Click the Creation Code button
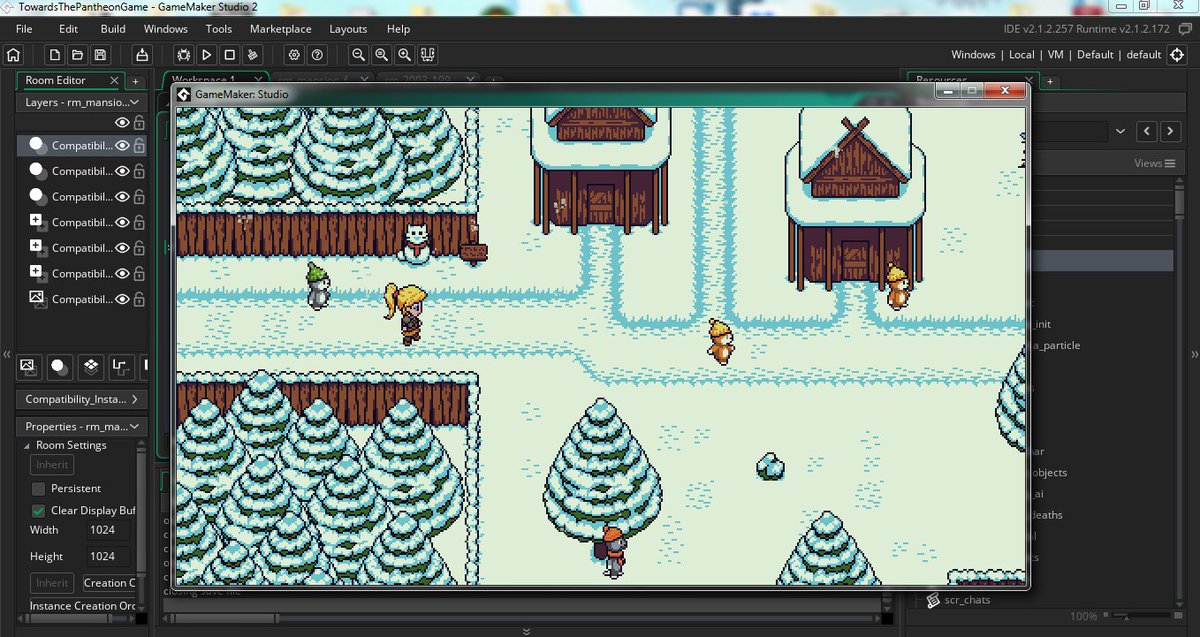Viewport: 1200px width, 637px height. (x=108, y=583)
